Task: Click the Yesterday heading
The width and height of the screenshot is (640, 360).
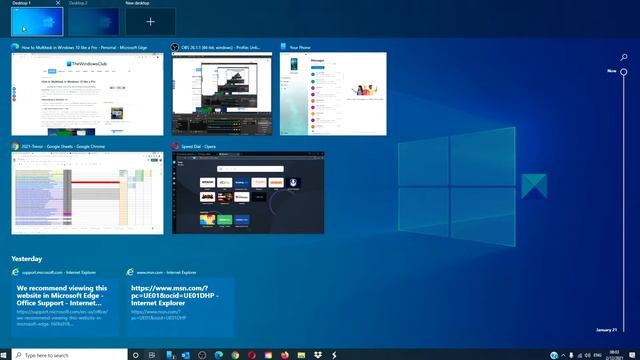Action: click(x=27, y=259)
